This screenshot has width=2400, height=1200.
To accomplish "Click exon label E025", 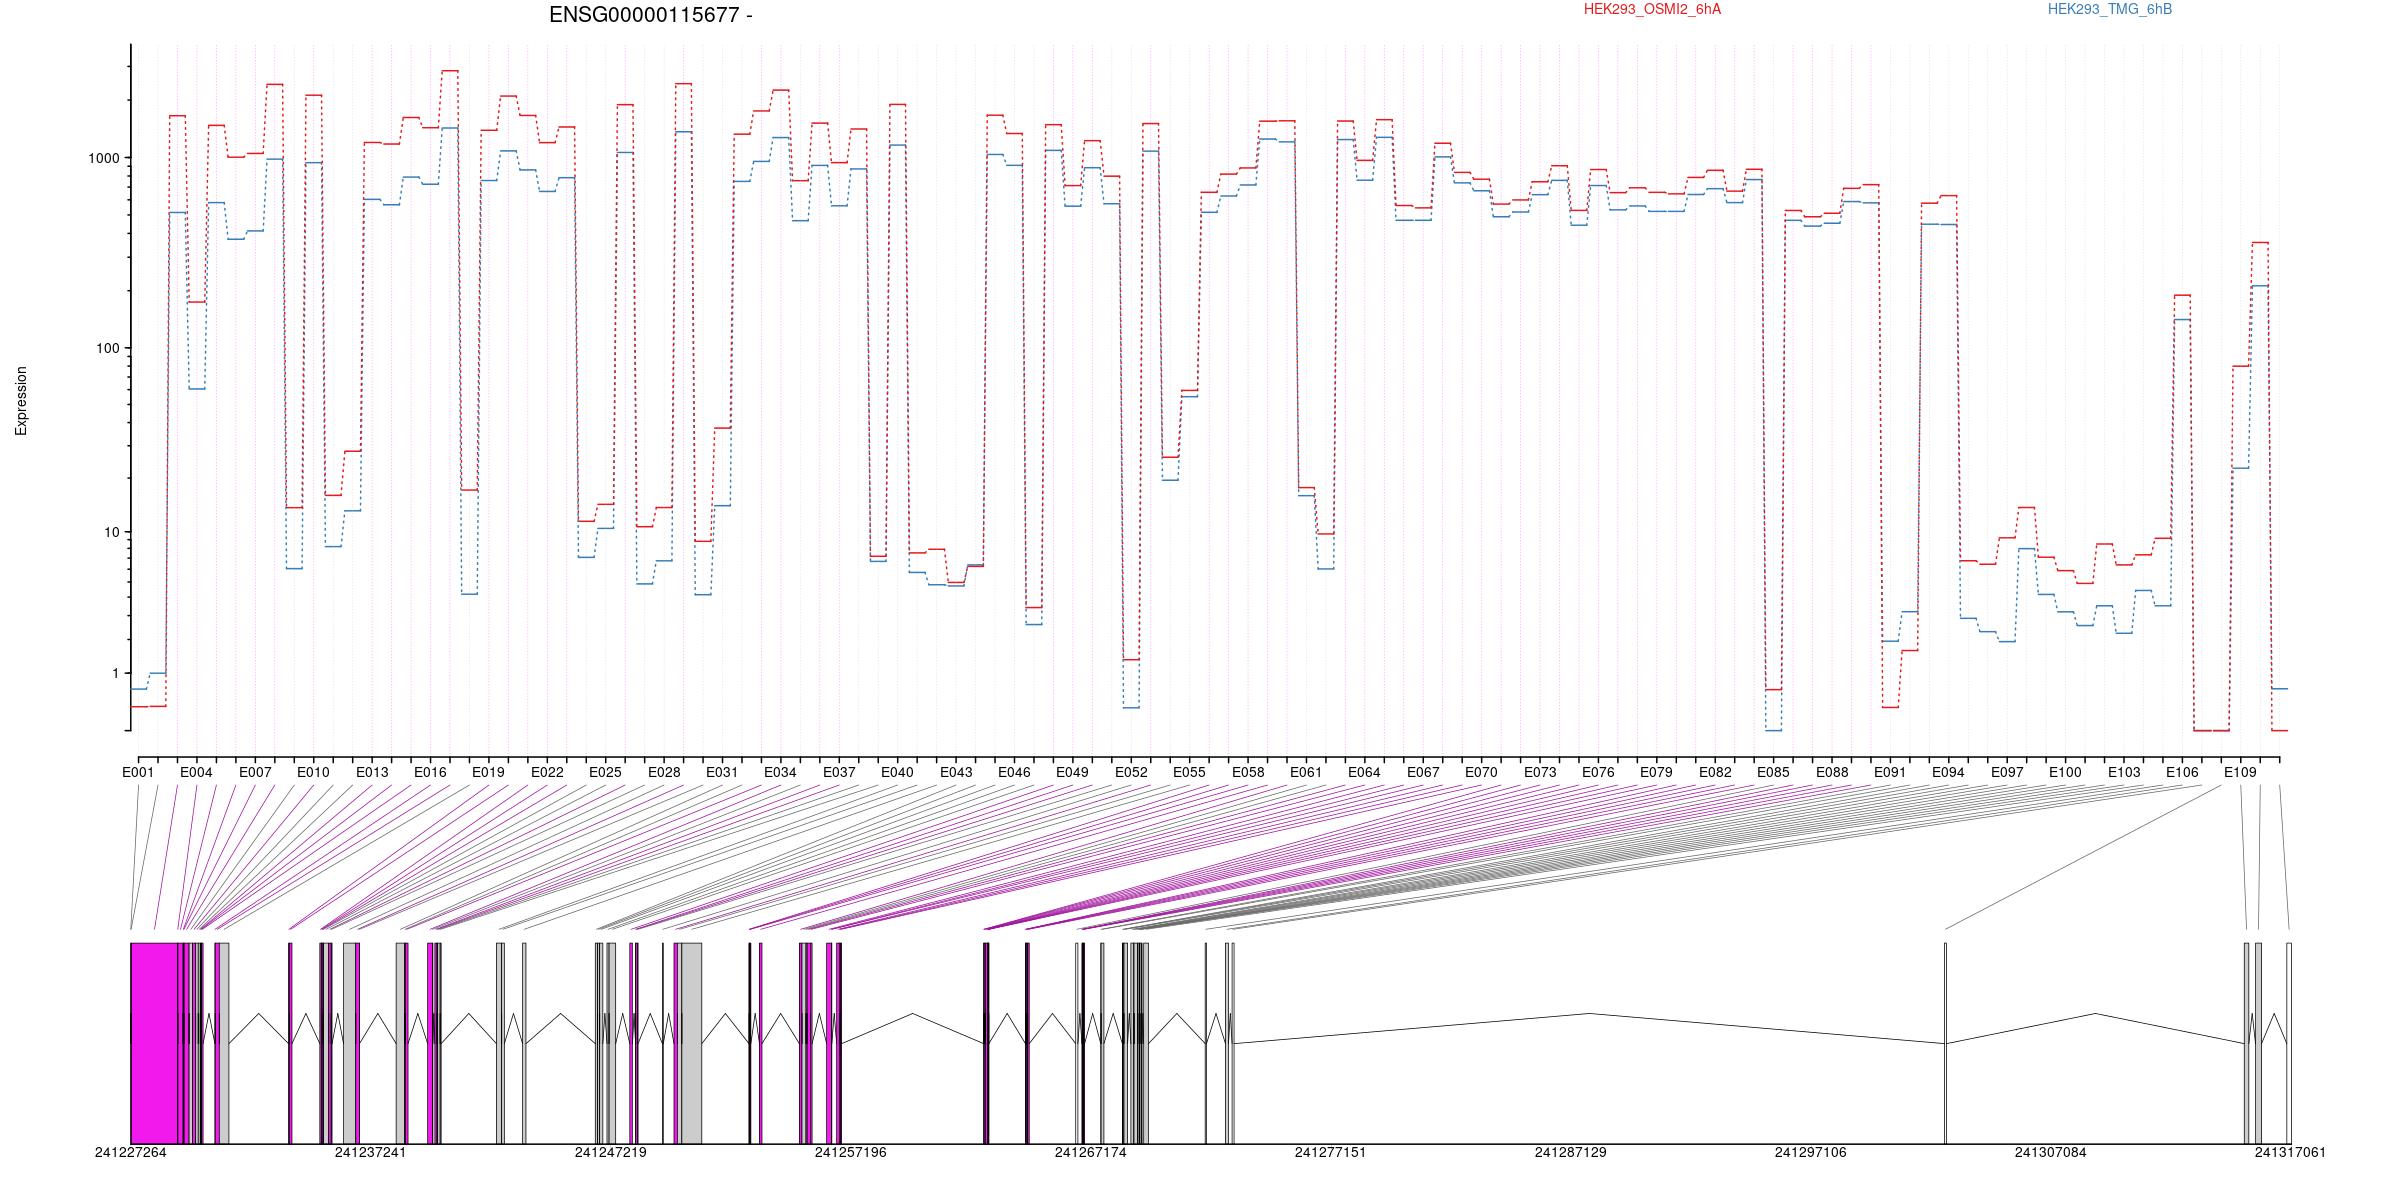I will 605,773.
